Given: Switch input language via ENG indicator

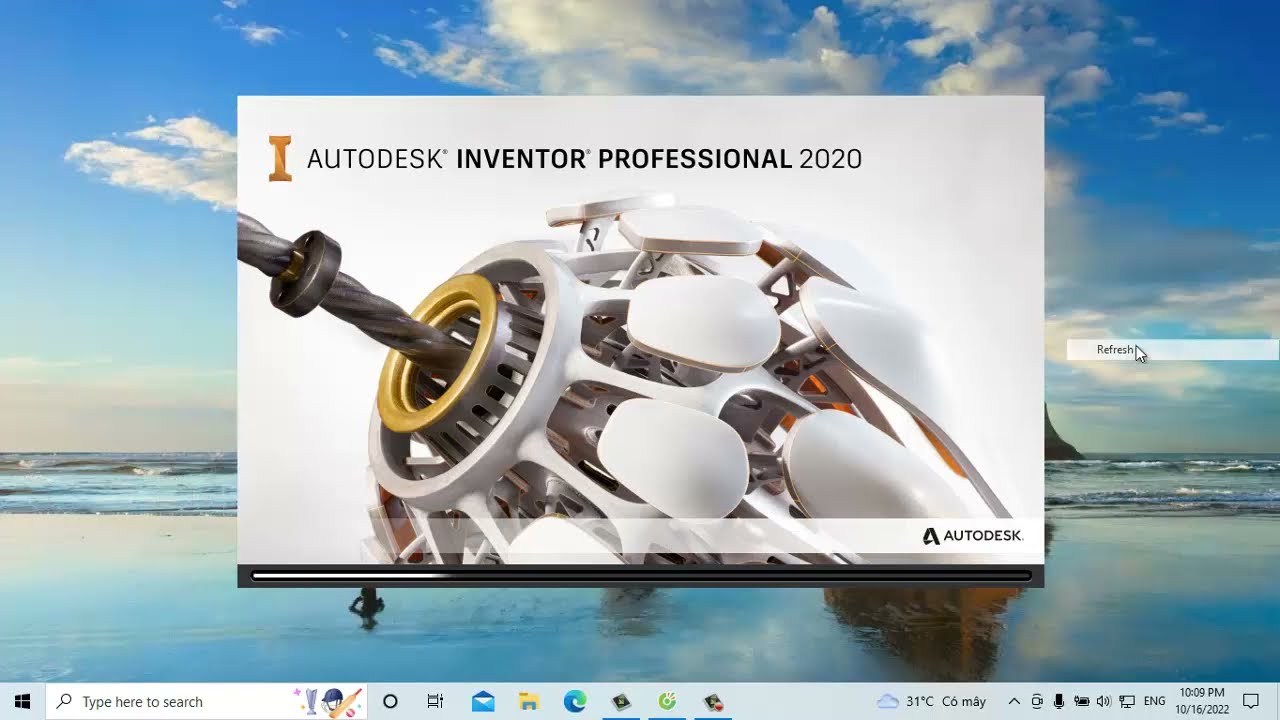Looking at the screenshot, I should point(1154,701).
